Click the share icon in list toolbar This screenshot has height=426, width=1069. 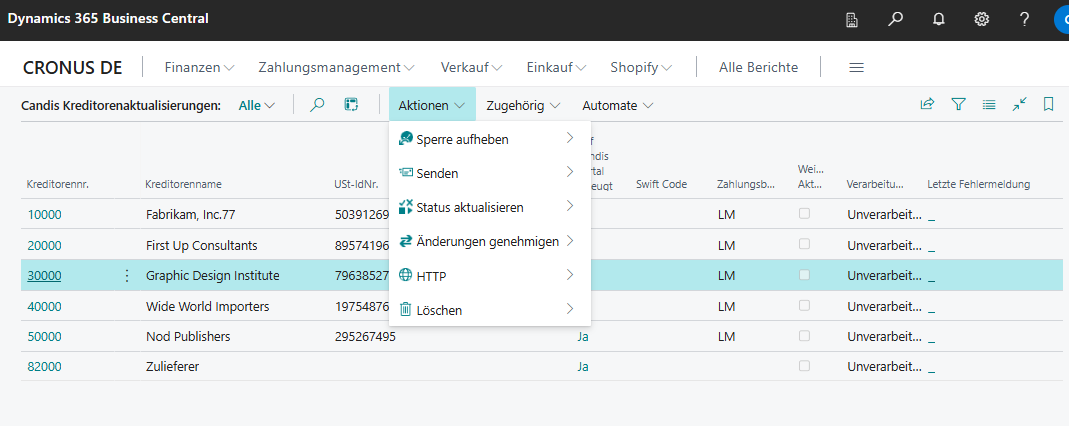[x=927, y=104]
